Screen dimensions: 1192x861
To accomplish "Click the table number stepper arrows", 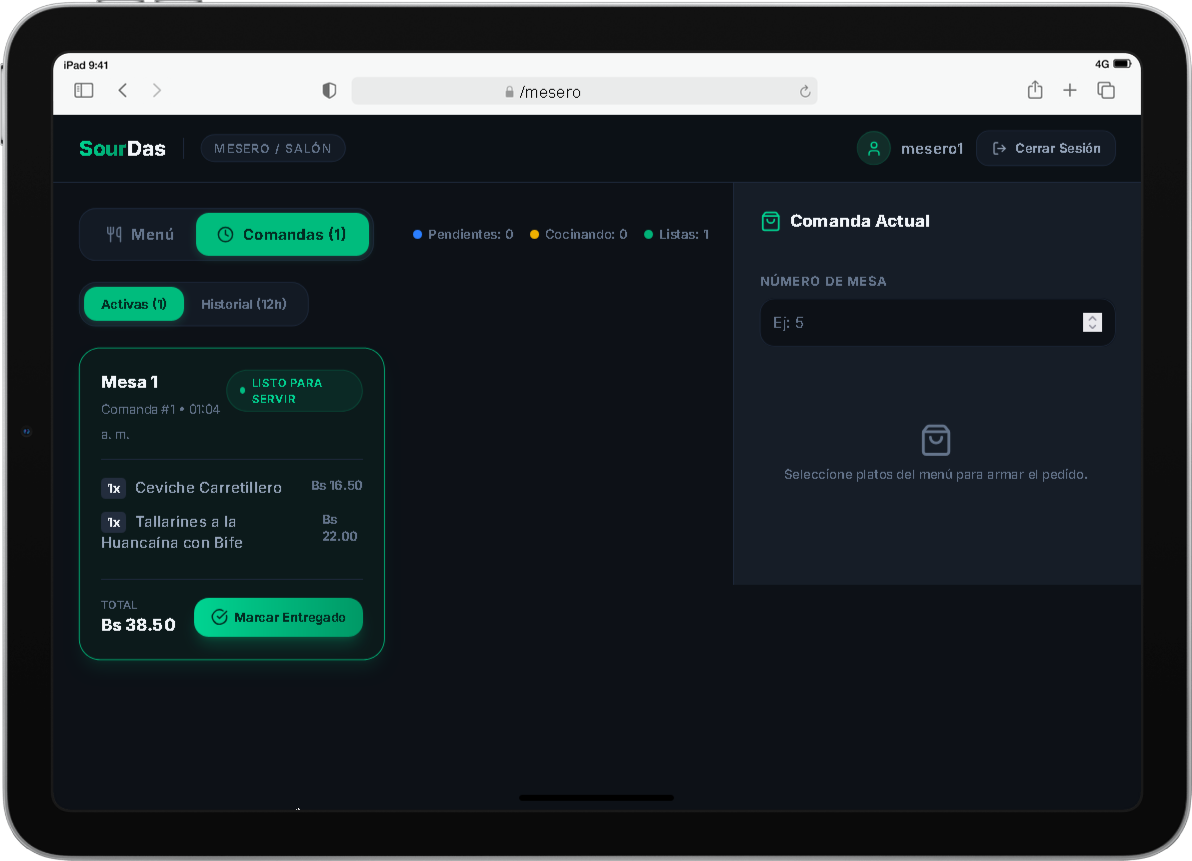I will pyautogui.click(x=1092, y=322).
